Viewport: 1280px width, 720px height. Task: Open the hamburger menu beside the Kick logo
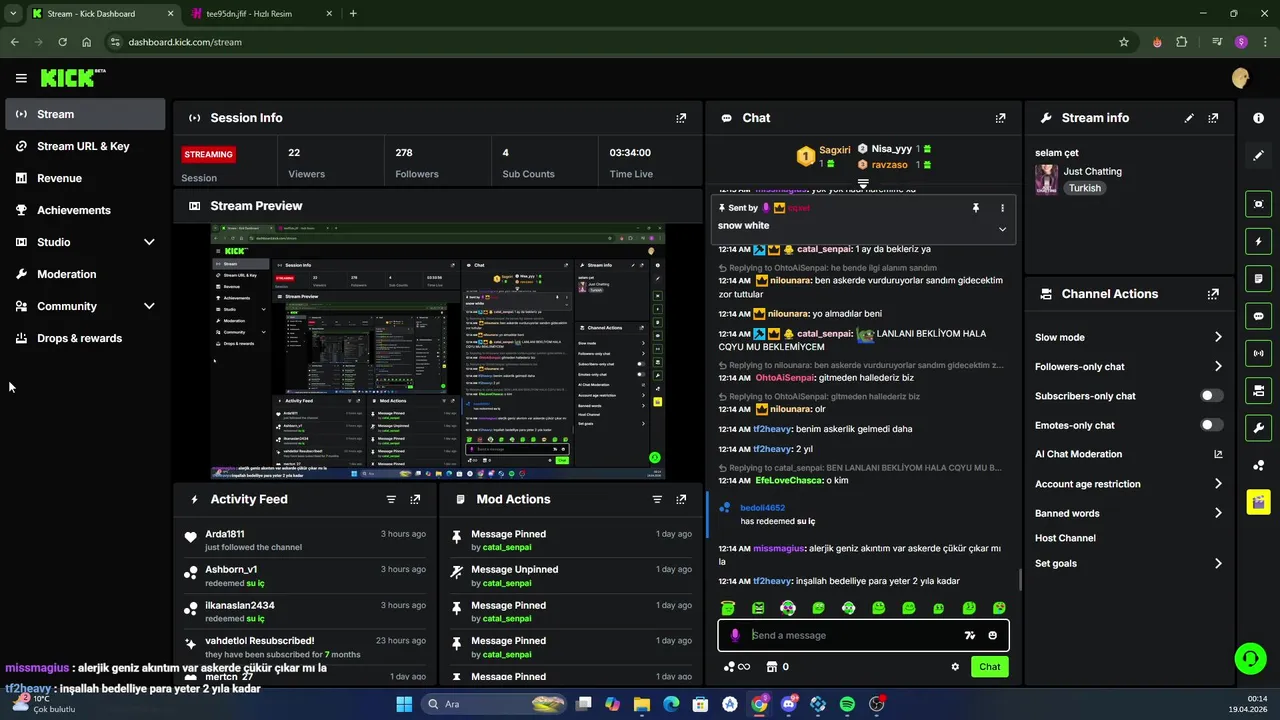tap(21, 78)
